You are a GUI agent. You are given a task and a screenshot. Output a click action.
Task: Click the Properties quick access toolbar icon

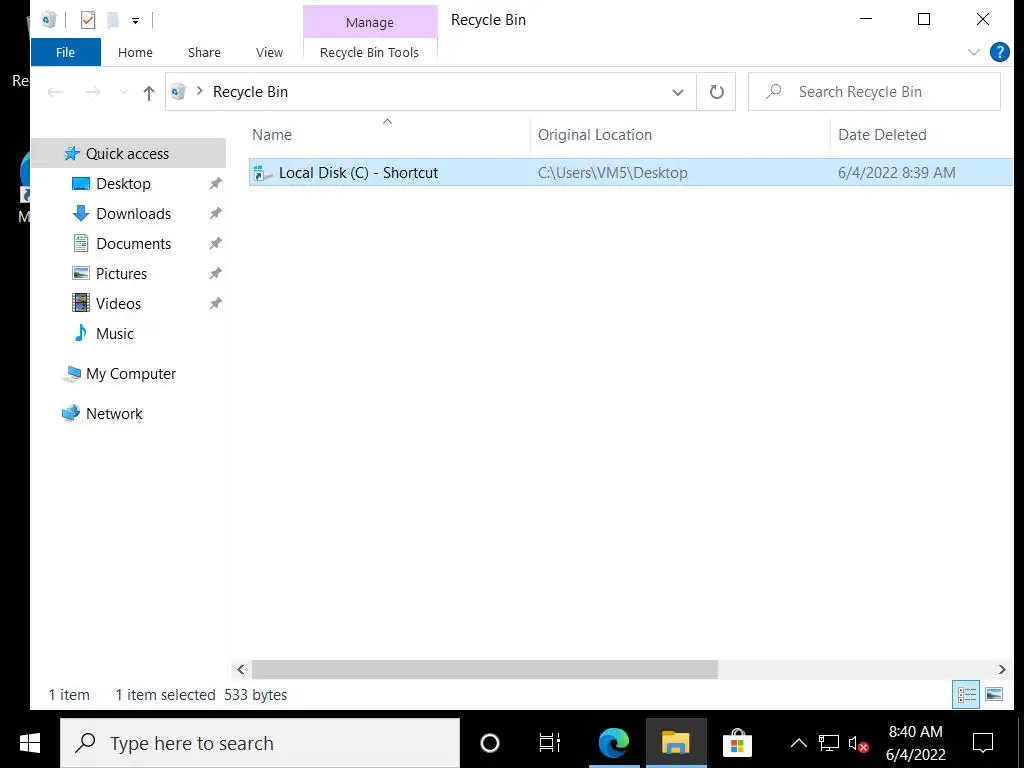[88, 20]
